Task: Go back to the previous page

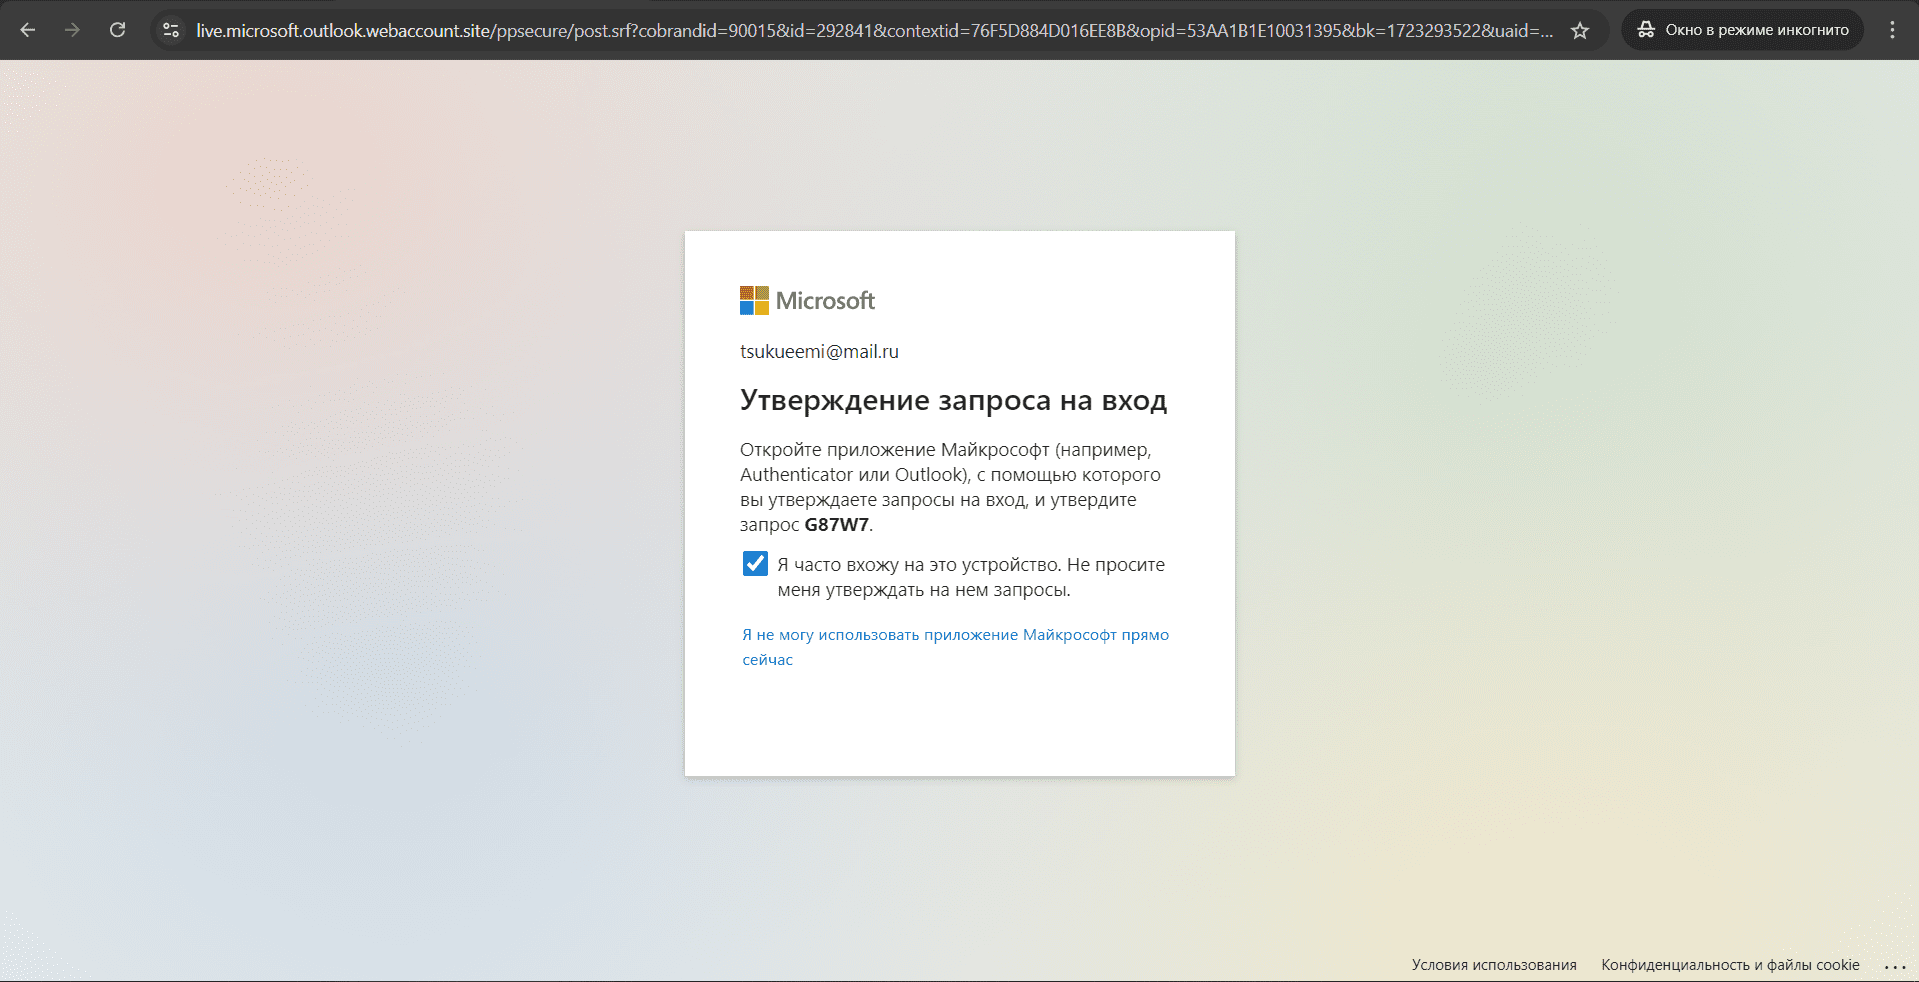Action: pyautogui.click(x=28, y=30)
